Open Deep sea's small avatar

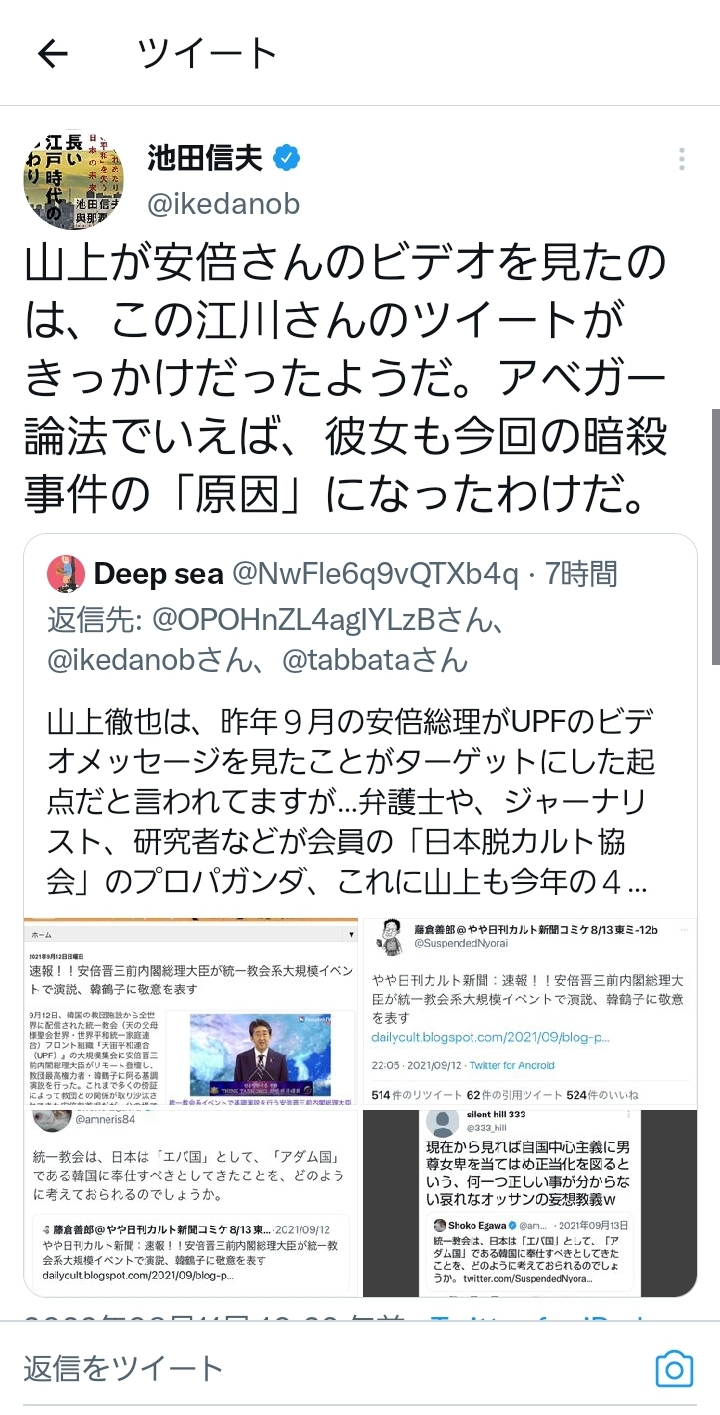[65, 574]
